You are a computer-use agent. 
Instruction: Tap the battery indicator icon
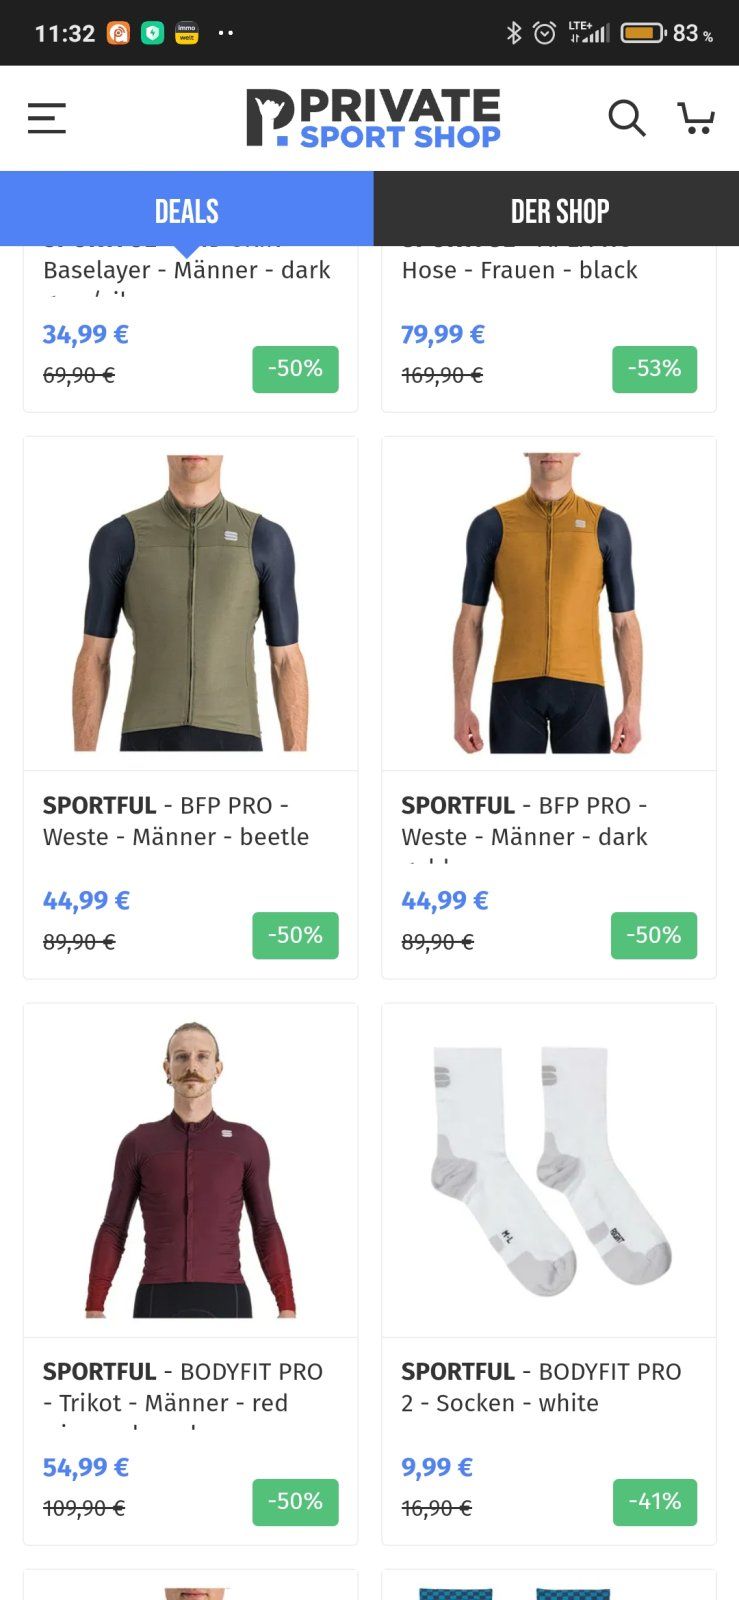[x=643, y=33]
